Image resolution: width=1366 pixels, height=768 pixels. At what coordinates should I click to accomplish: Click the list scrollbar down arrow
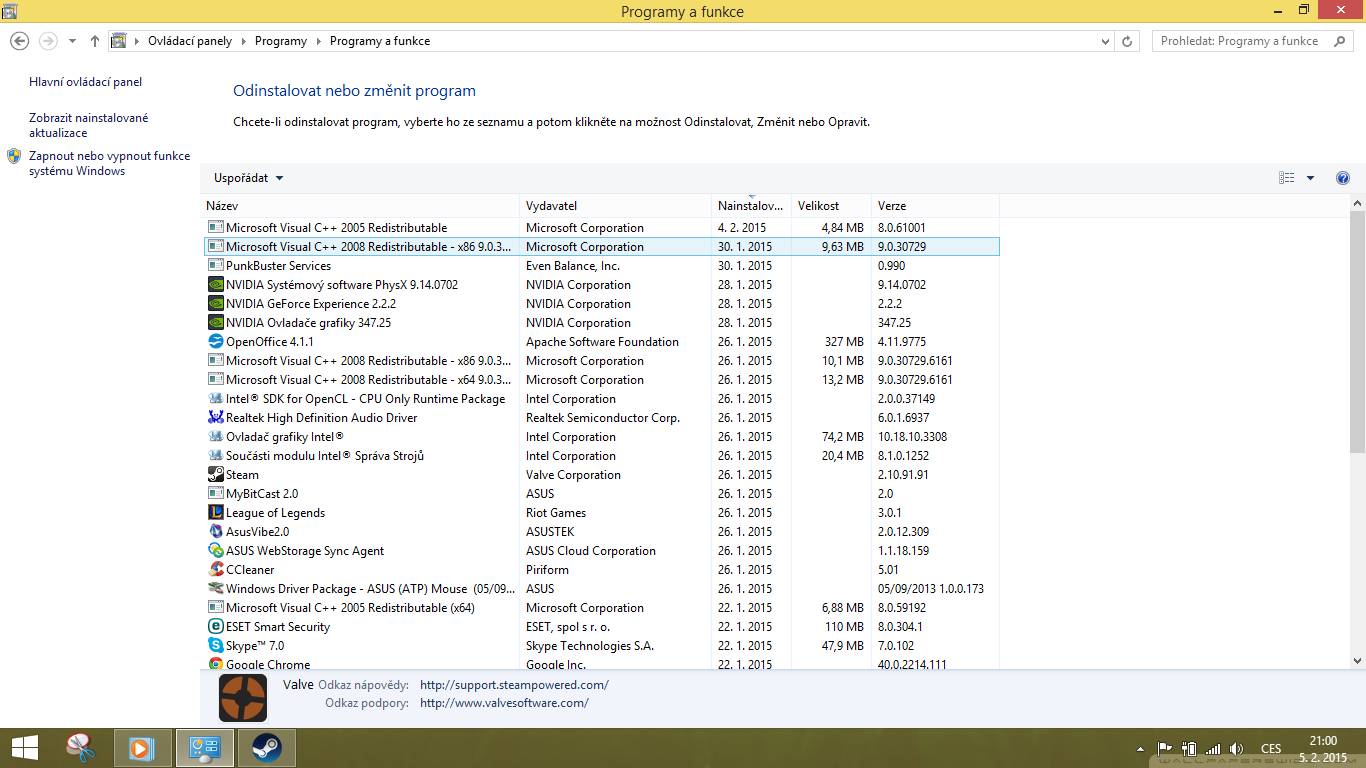1357,660
